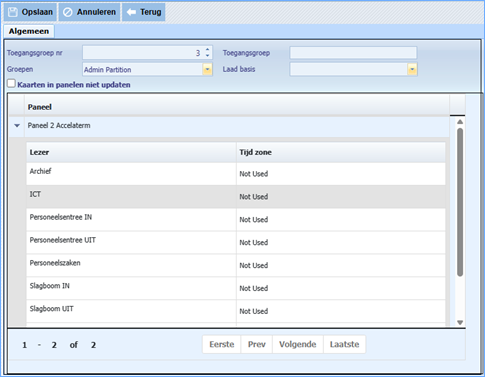The width and height of the screenshot is (485, 377).
Task: Click Not Used for Slagboom IN
Action: 254,288
